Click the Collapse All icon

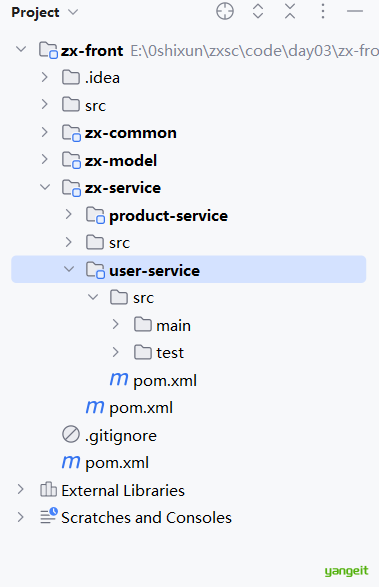pyautogui.click(x=290, y=11)
